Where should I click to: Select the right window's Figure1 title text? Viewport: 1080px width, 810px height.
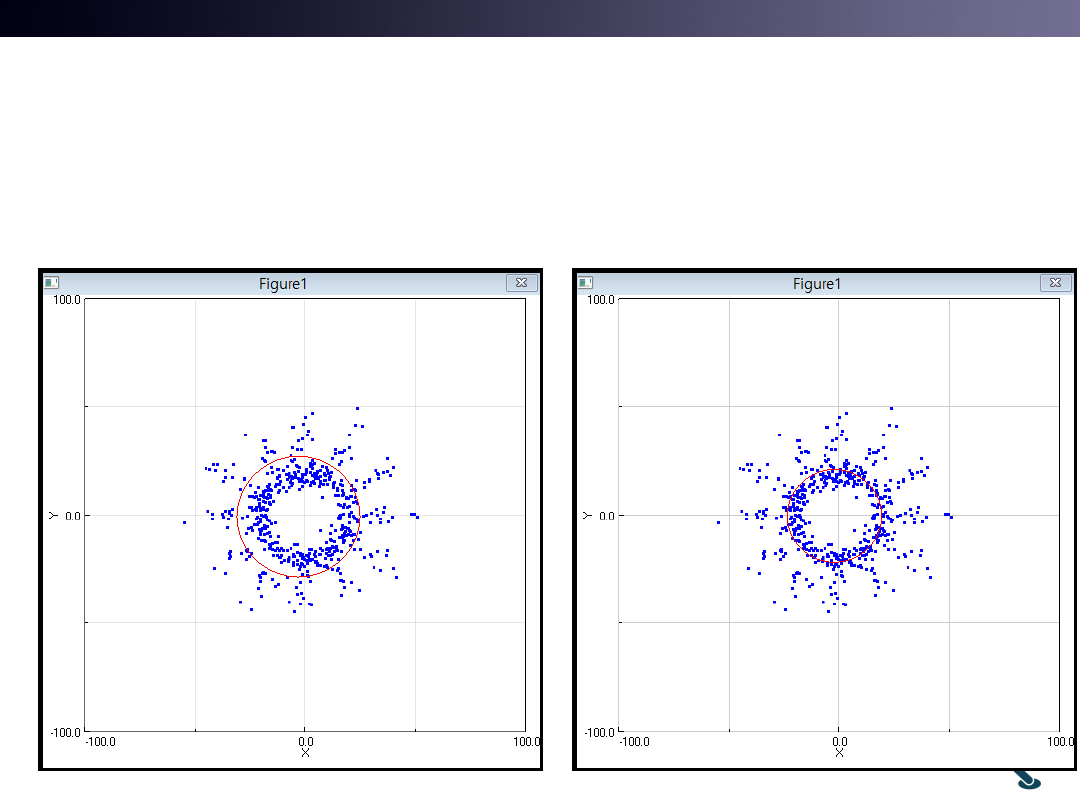coord(817,284)
